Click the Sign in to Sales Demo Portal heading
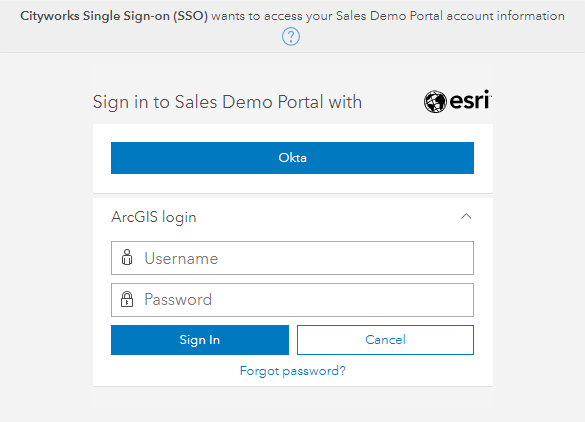 [227, 102]
